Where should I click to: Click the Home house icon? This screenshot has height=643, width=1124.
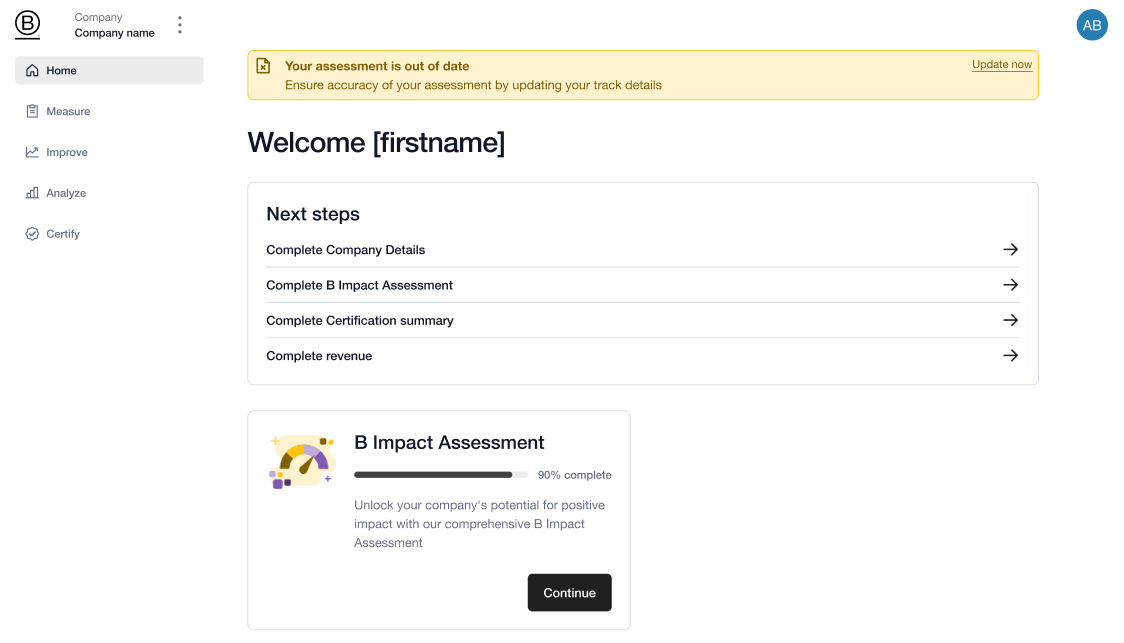[x=32, y=70]
